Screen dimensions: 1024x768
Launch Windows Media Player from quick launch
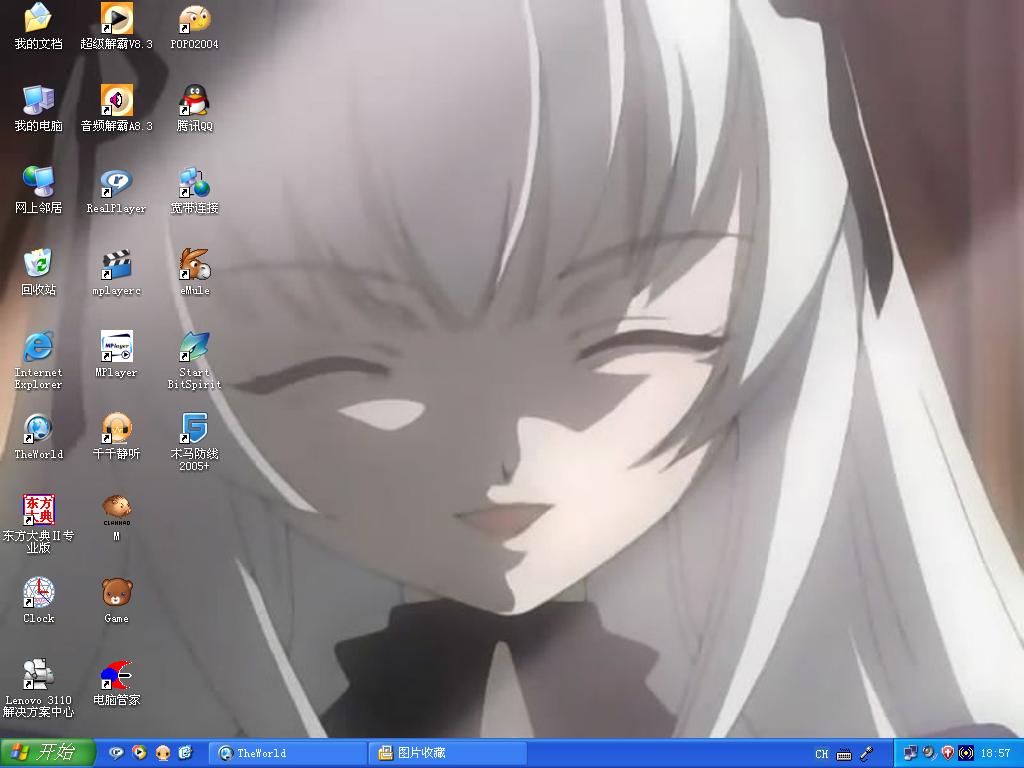tap(139, 753)
